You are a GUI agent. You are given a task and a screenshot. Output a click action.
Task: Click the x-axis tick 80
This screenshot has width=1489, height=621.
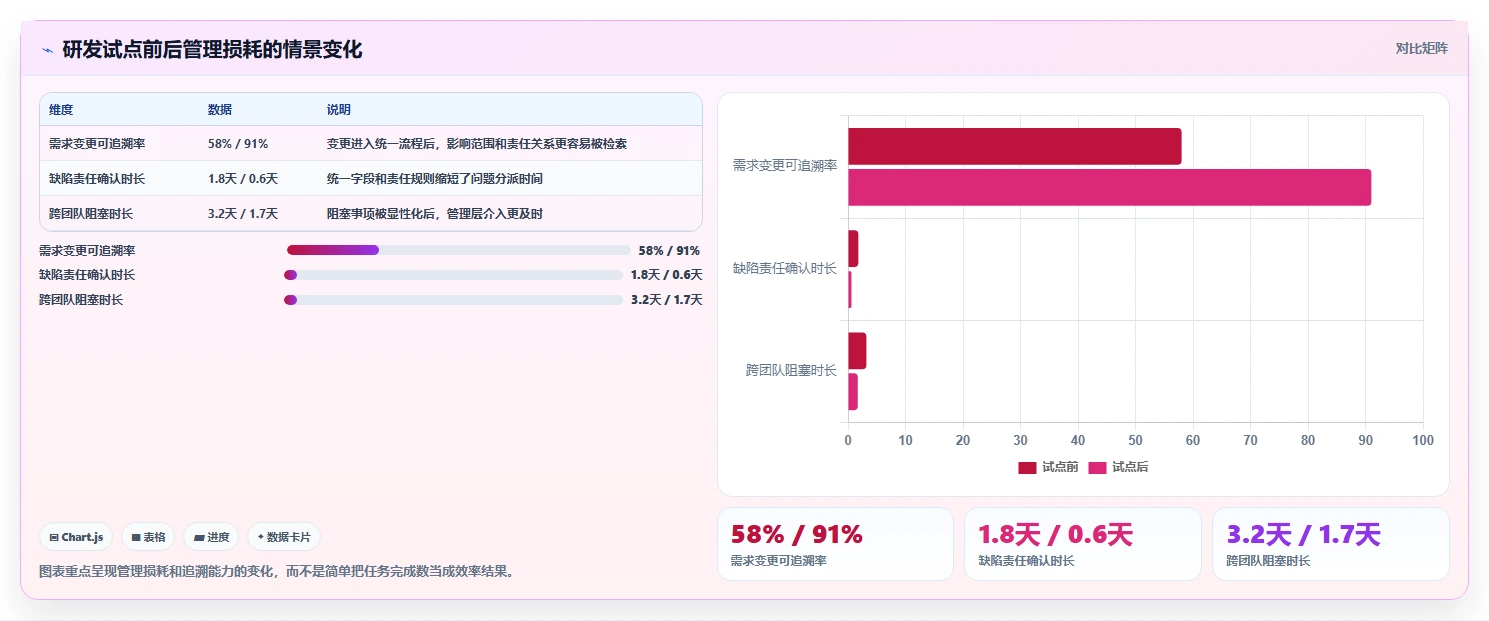click(x=1308, y=440)
